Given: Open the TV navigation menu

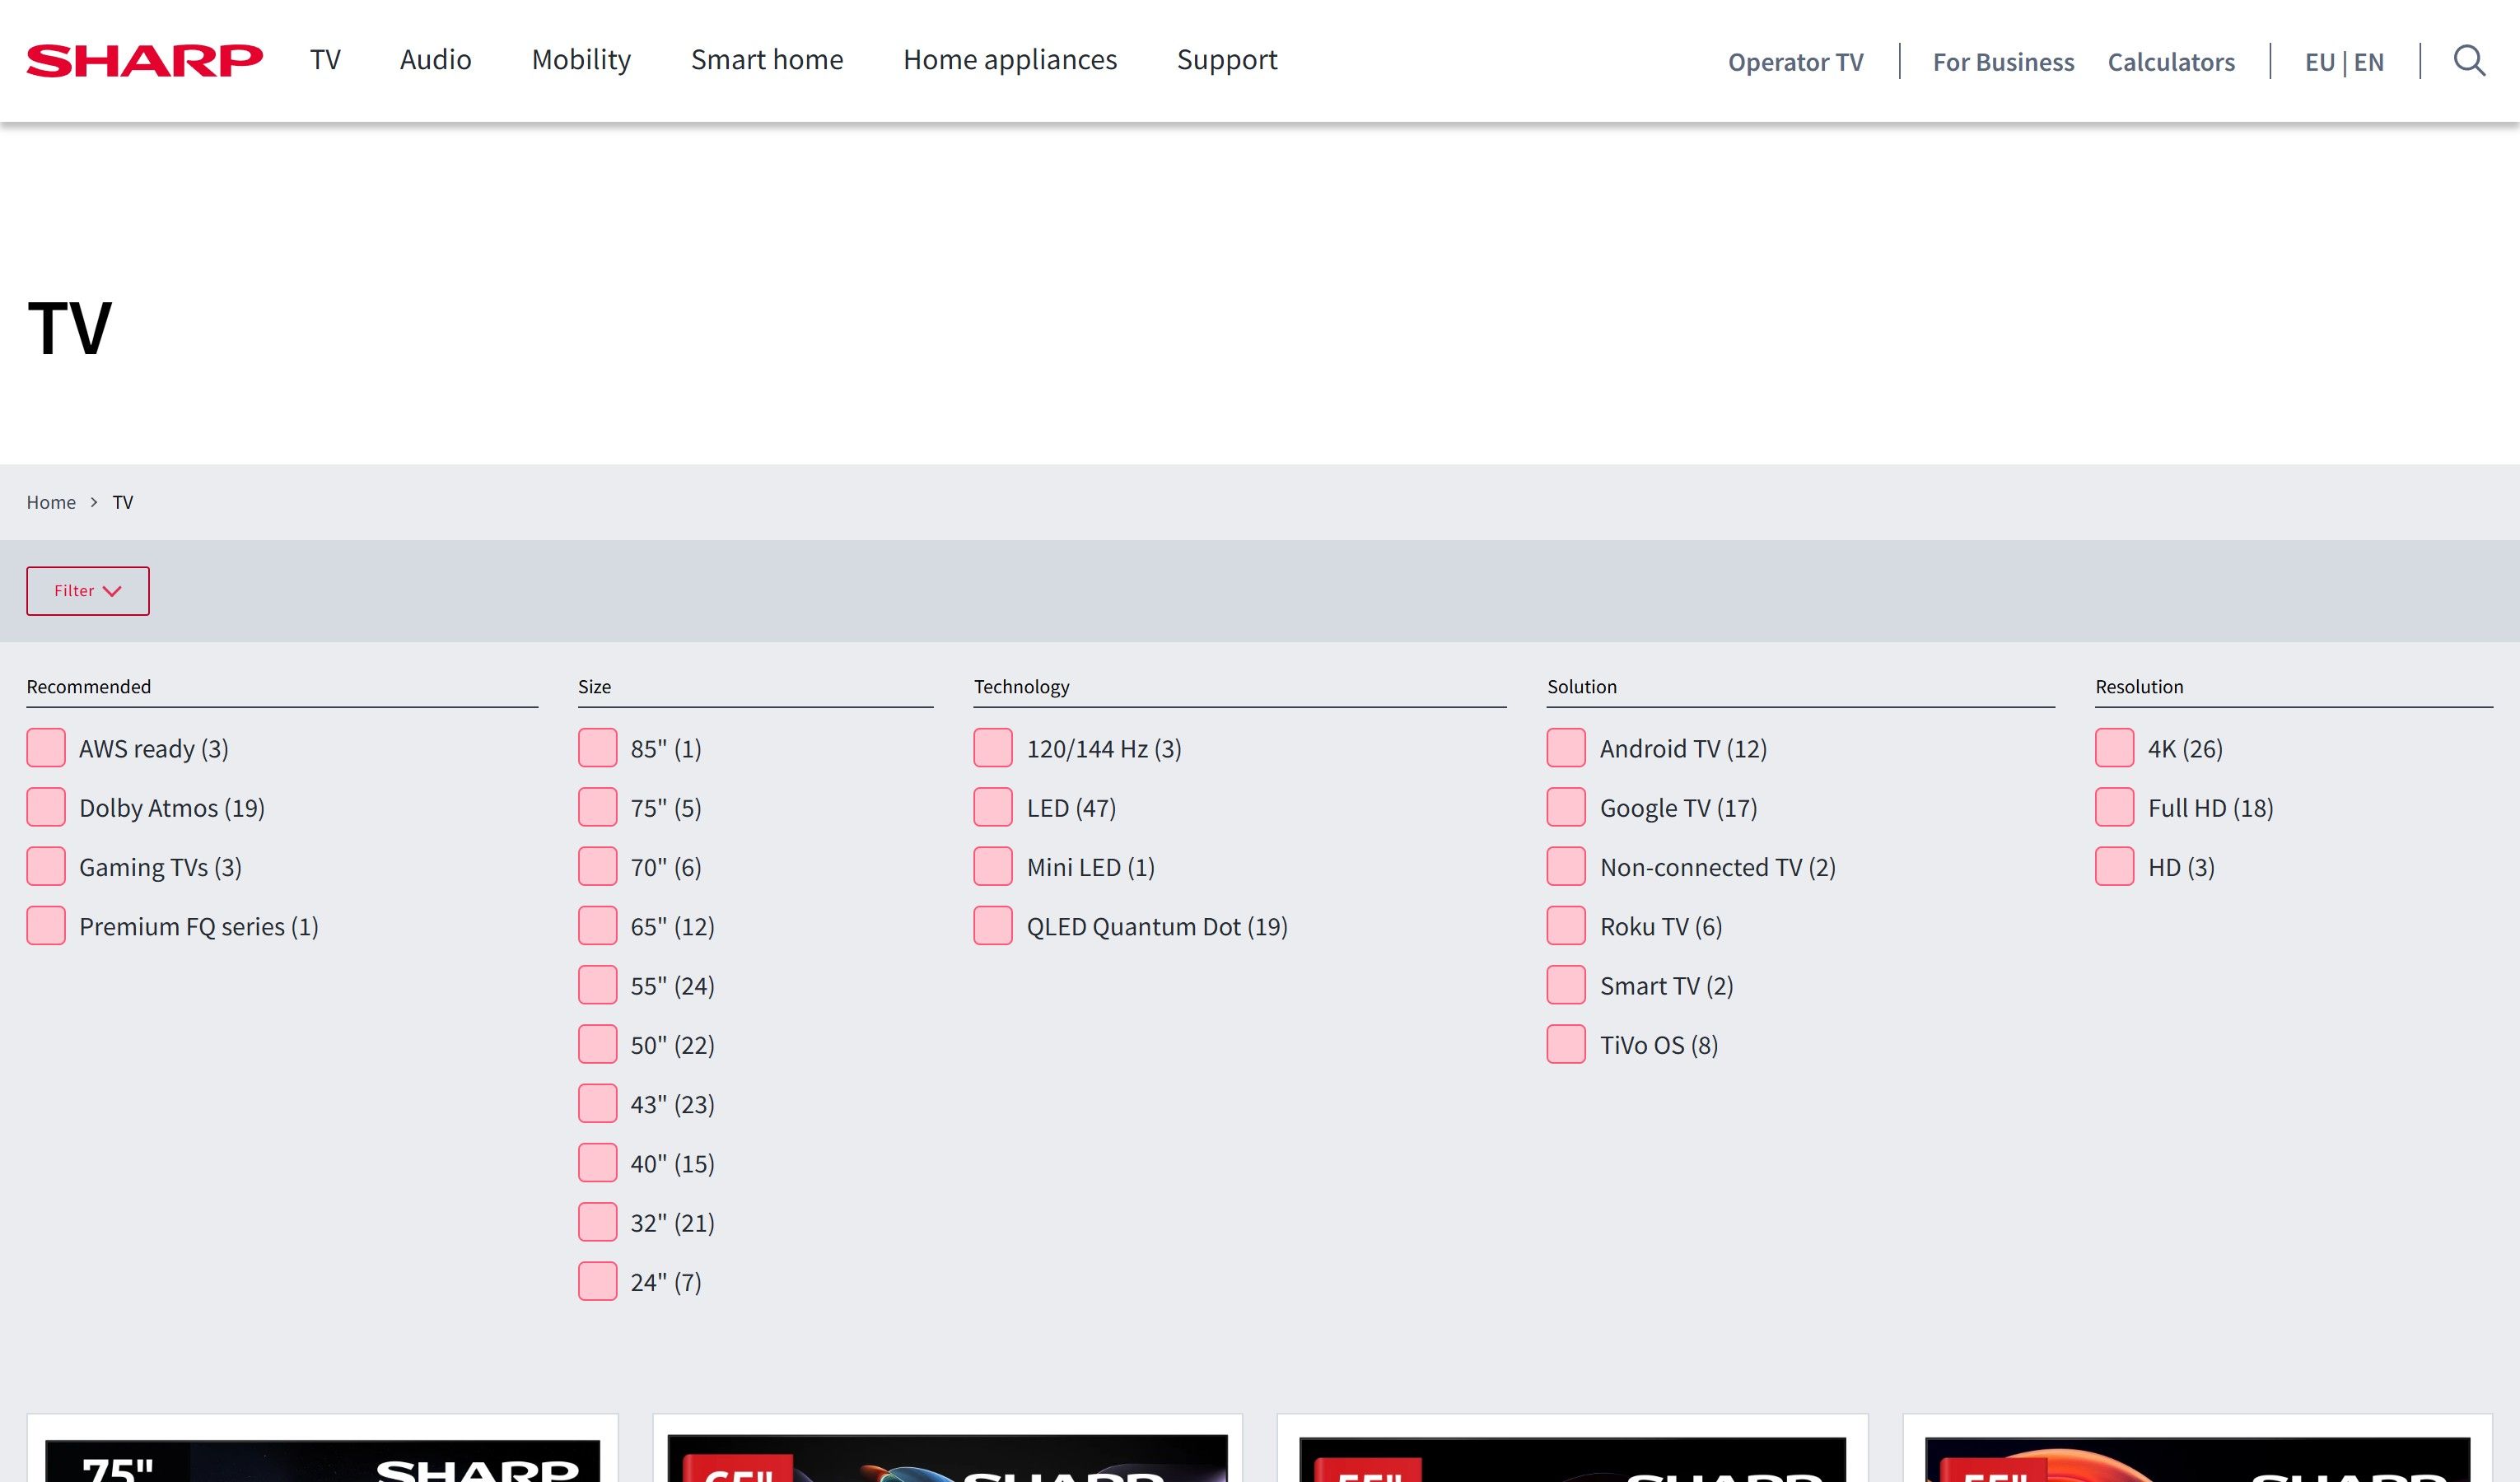Looking at the screenshot, I should pos(325,60).
